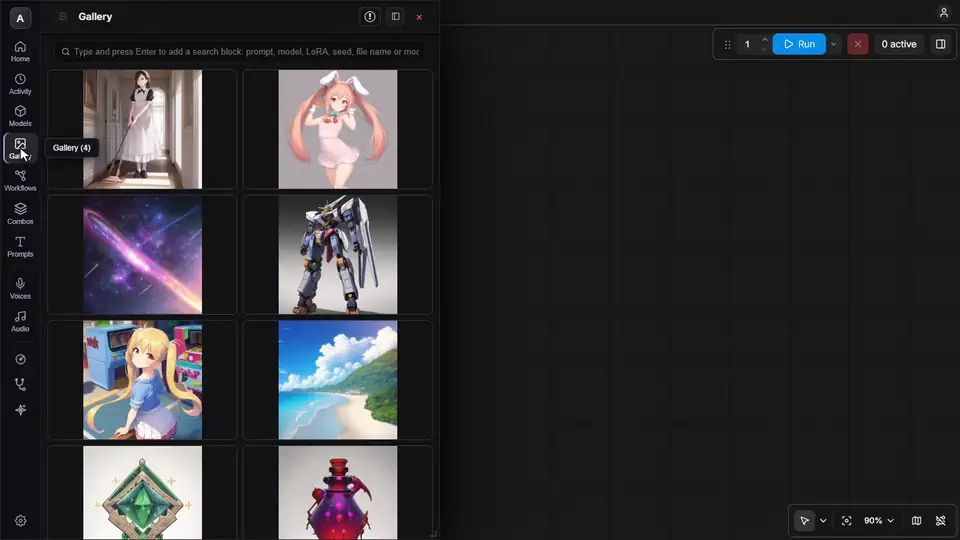Click the drag handle beside run count

727,44
